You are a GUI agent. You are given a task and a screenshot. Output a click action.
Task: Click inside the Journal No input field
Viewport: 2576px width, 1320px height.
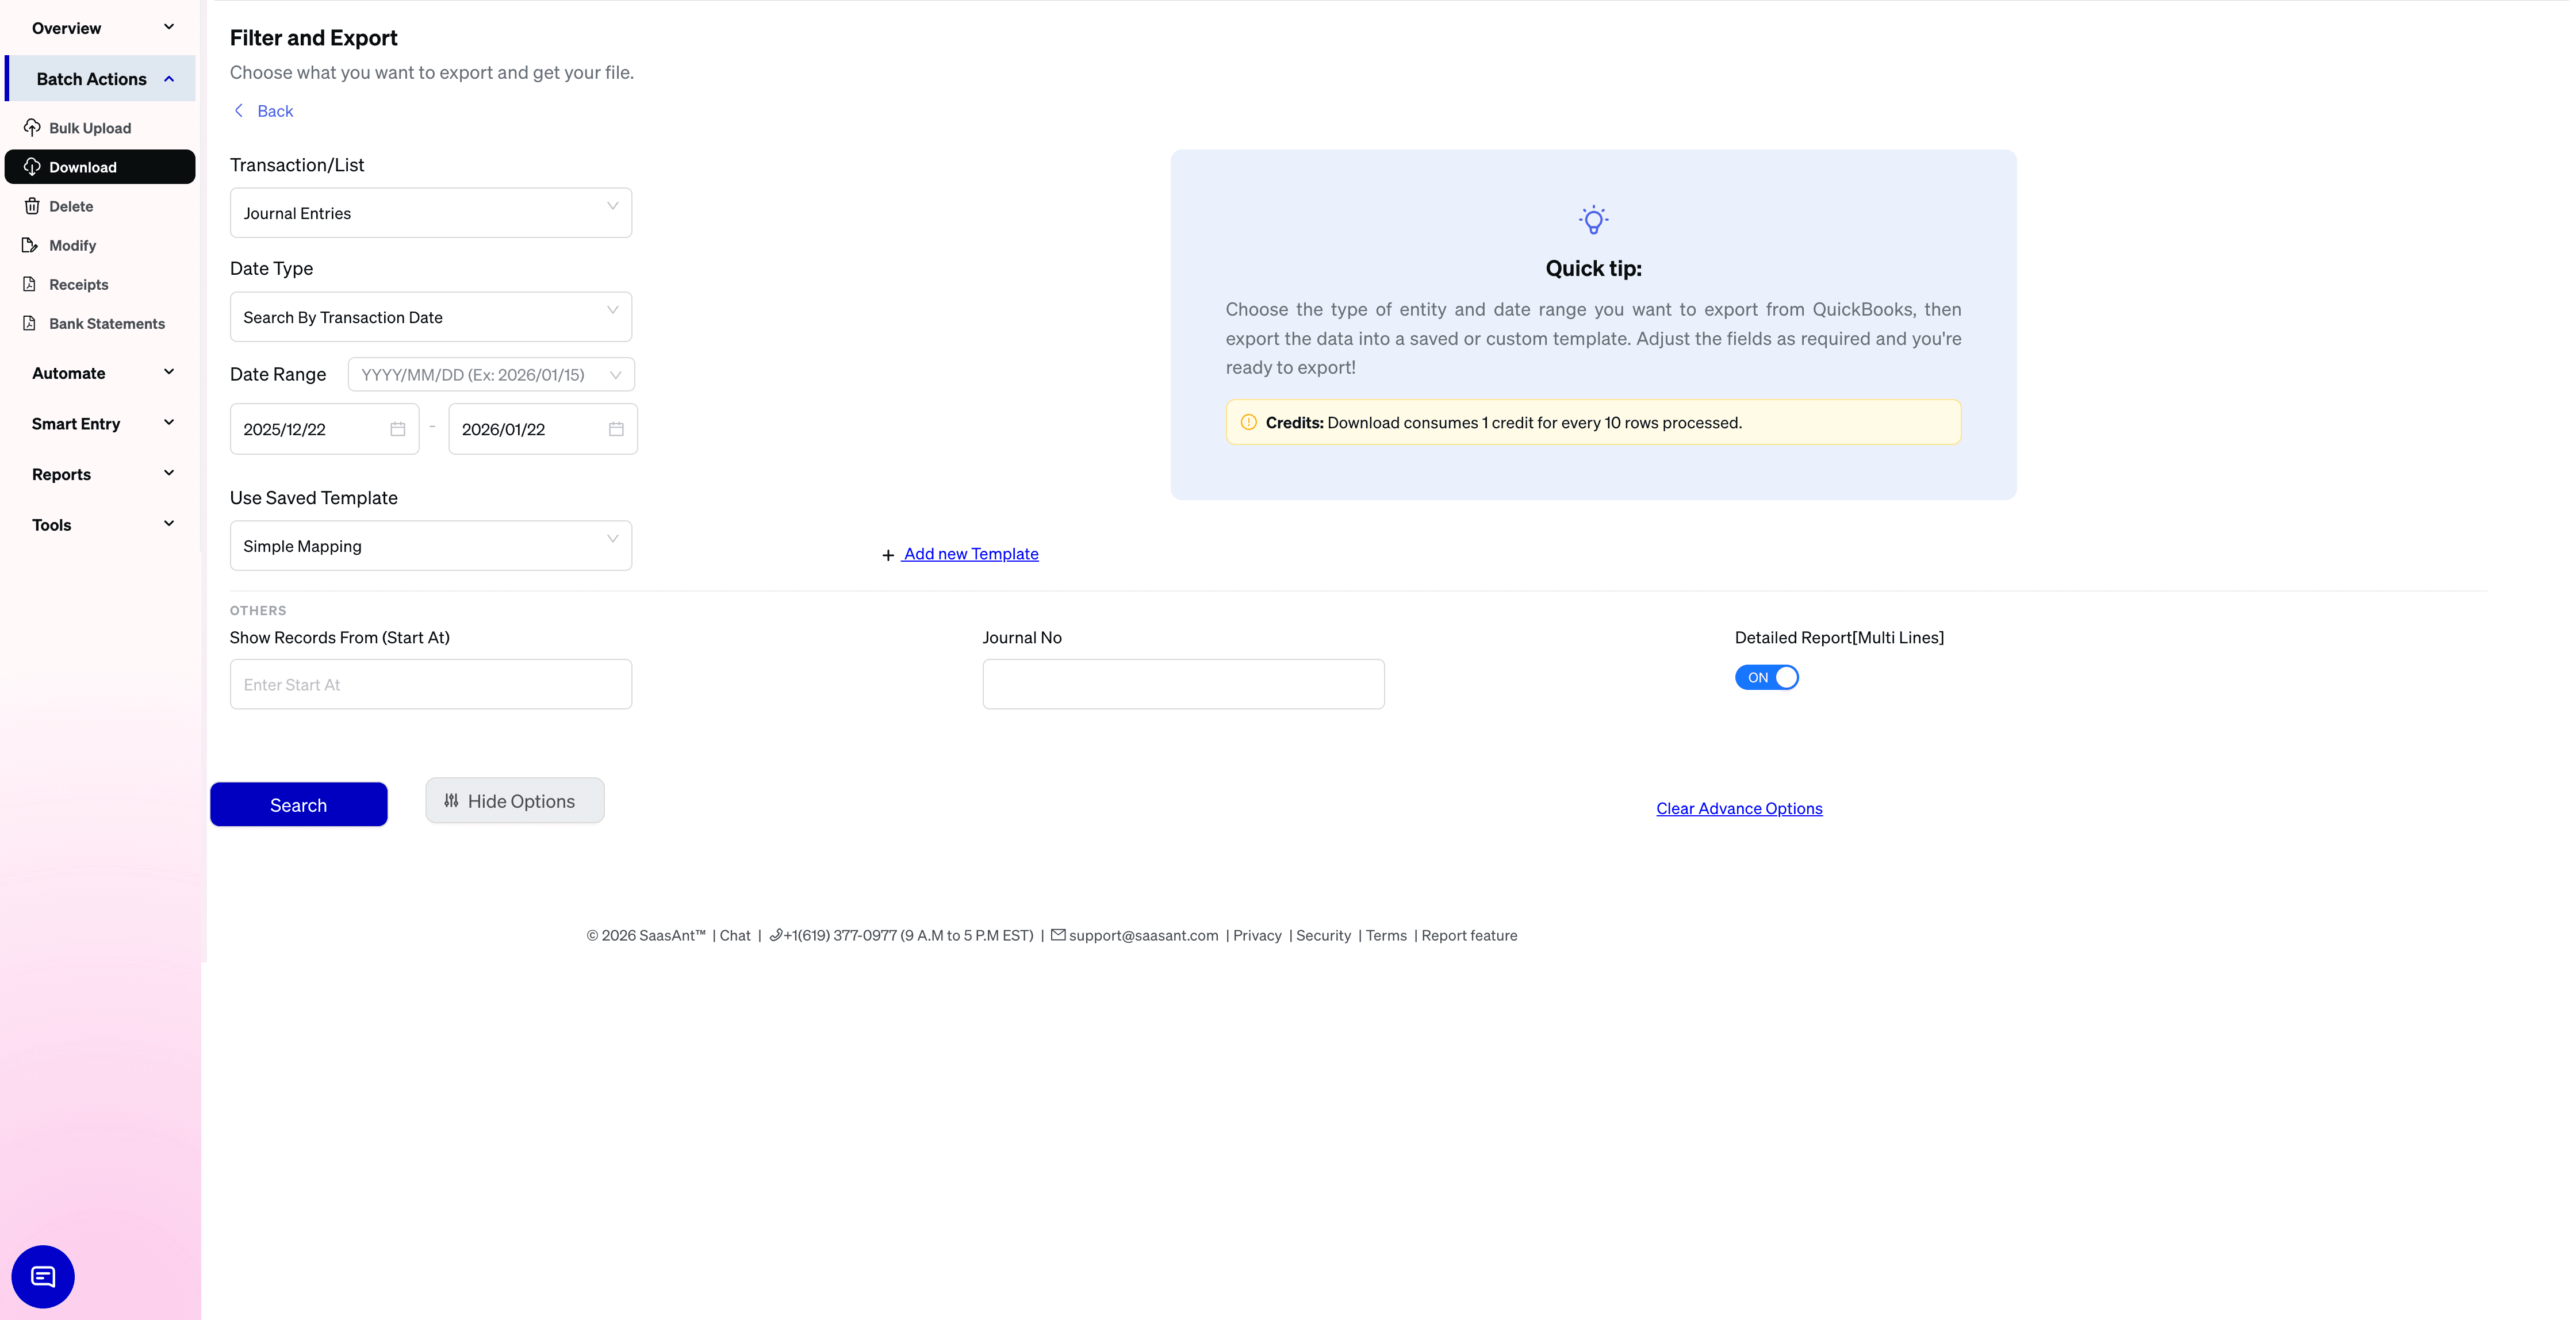(1182, 684)
